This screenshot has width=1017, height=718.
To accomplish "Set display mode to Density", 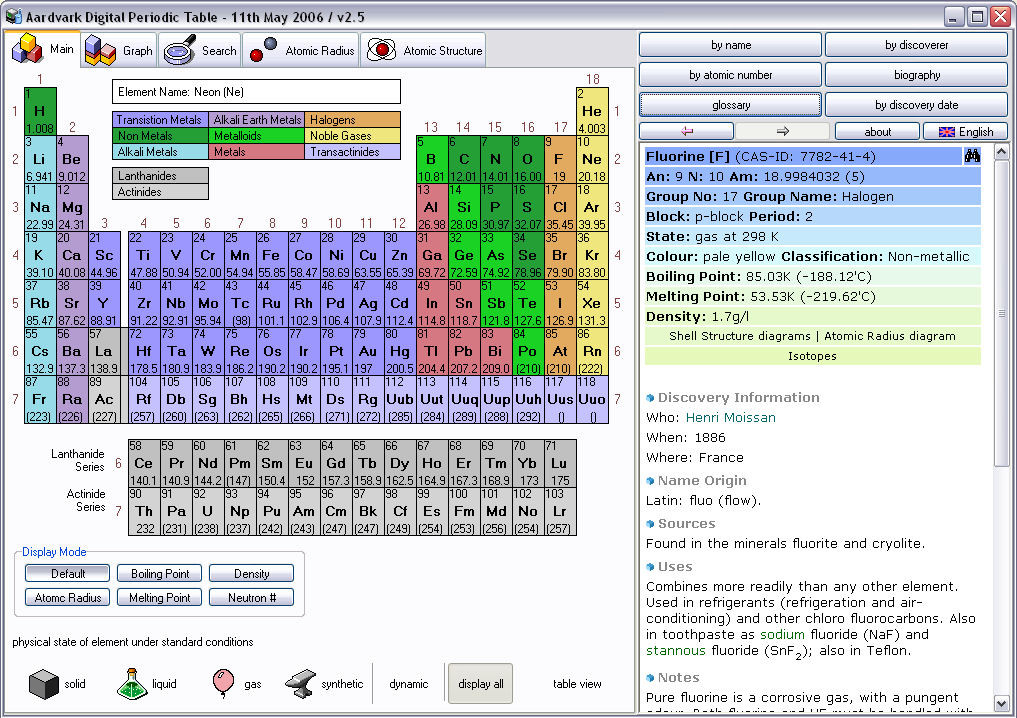I will click(x=251, y=573).
